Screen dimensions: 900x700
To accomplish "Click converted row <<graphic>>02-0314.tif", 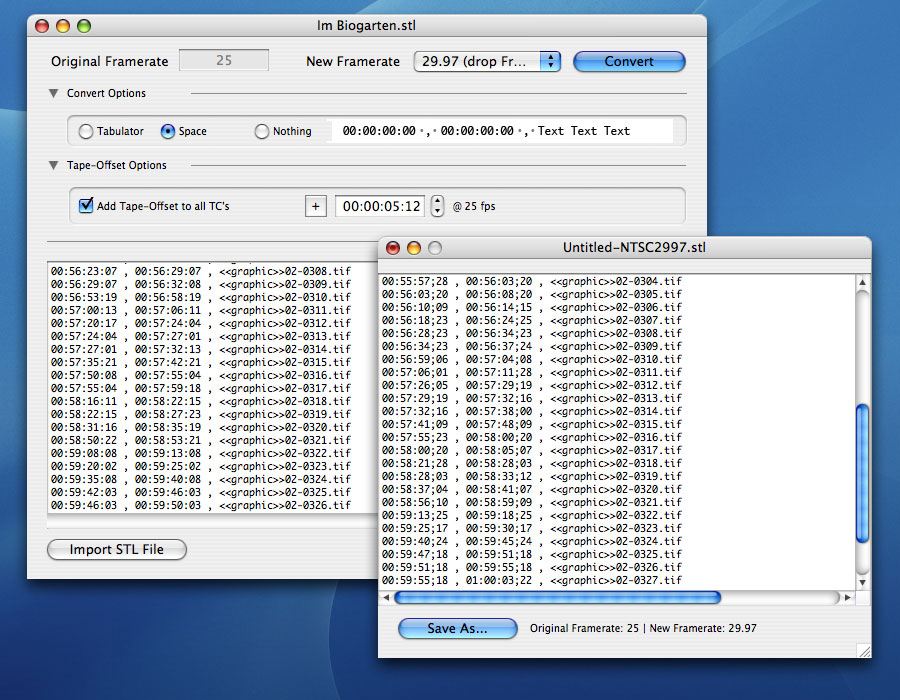I will 532,411.
